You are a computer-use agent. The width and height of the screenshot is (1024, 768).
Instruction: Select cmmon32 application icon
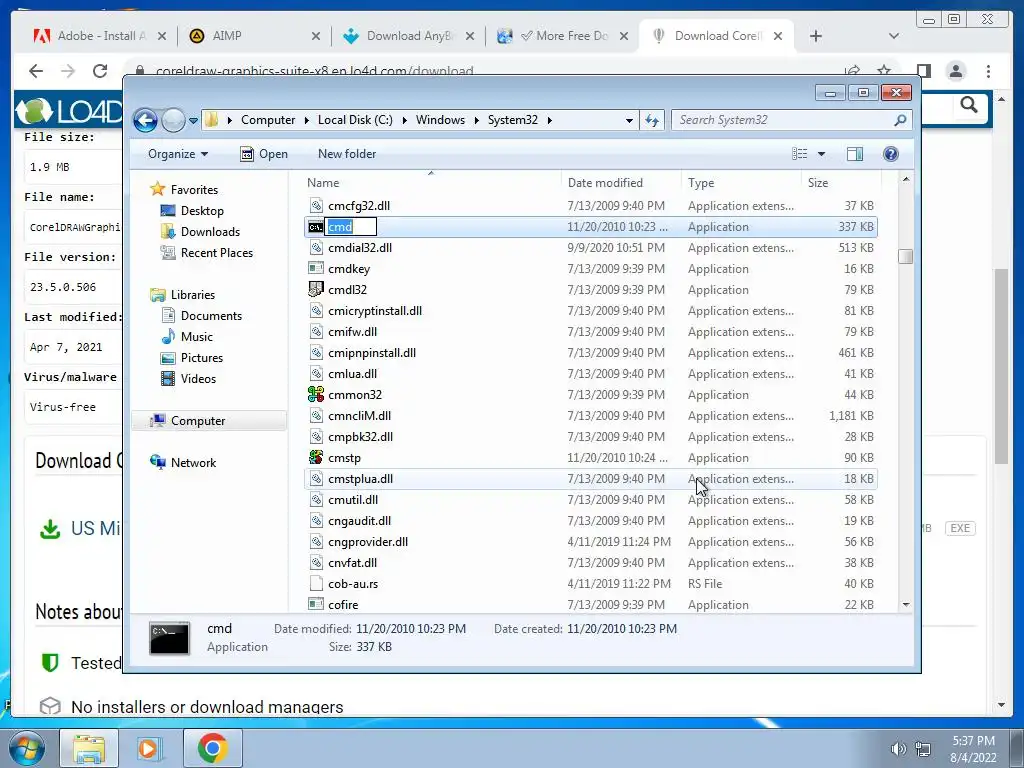[x=316, y=395]
